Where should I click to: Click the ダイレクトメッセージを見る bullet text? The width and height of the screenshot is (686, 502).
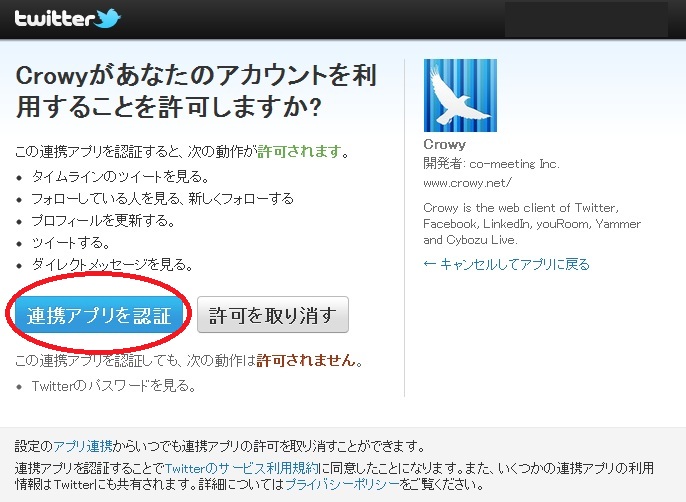click(112, 264)
